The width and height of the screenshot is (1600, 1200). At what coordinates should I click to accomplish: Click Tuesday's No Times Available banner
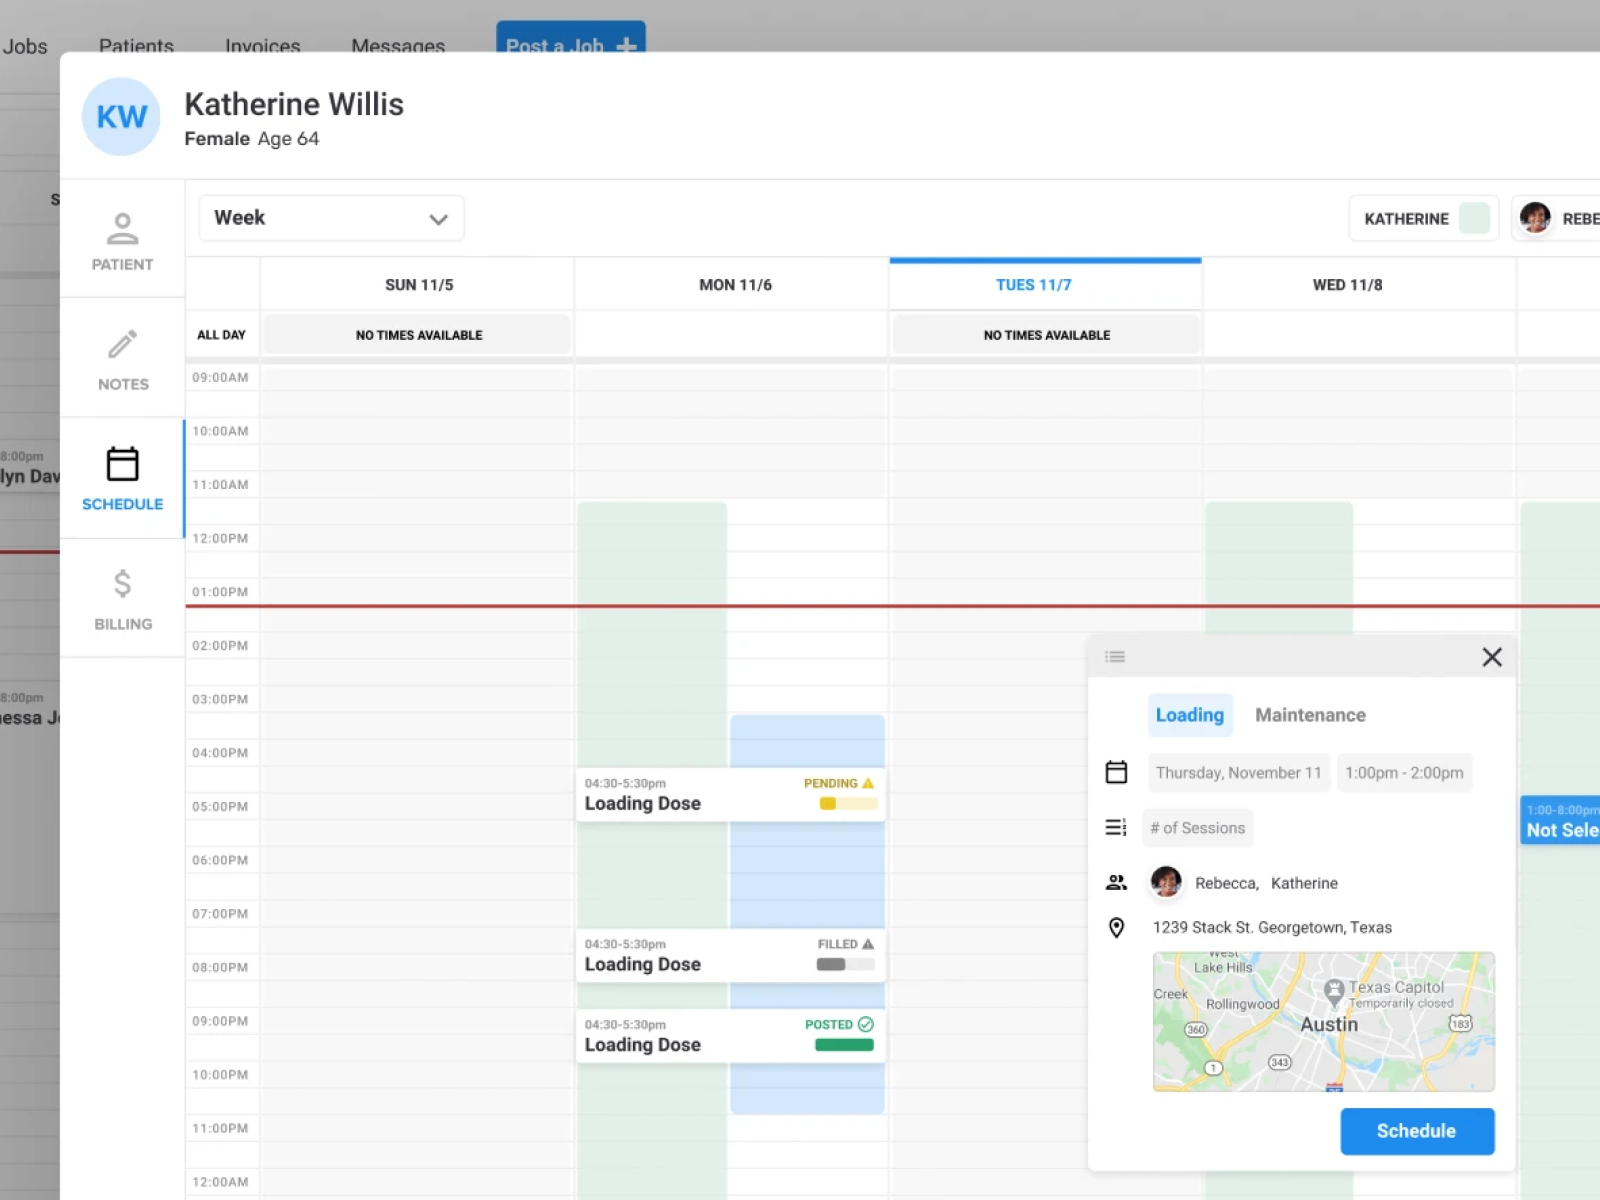coord(1046,335)
